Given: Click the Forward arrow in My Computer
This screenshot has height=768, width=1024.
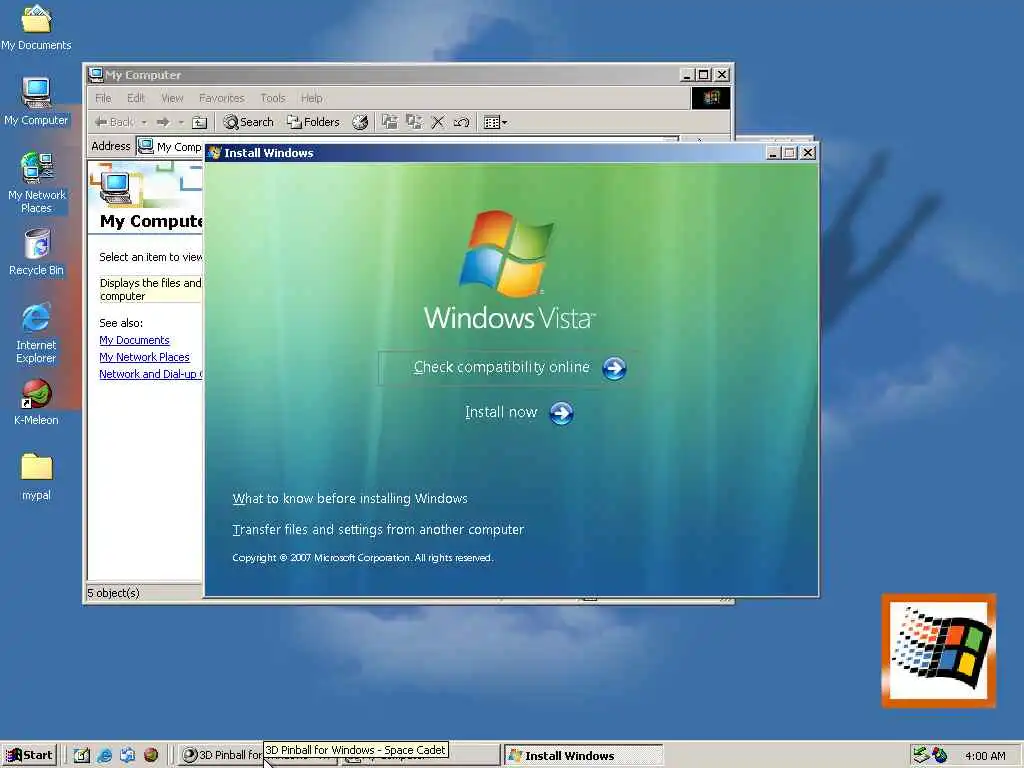Looking at the screenshot, I should tap(163, 122).
